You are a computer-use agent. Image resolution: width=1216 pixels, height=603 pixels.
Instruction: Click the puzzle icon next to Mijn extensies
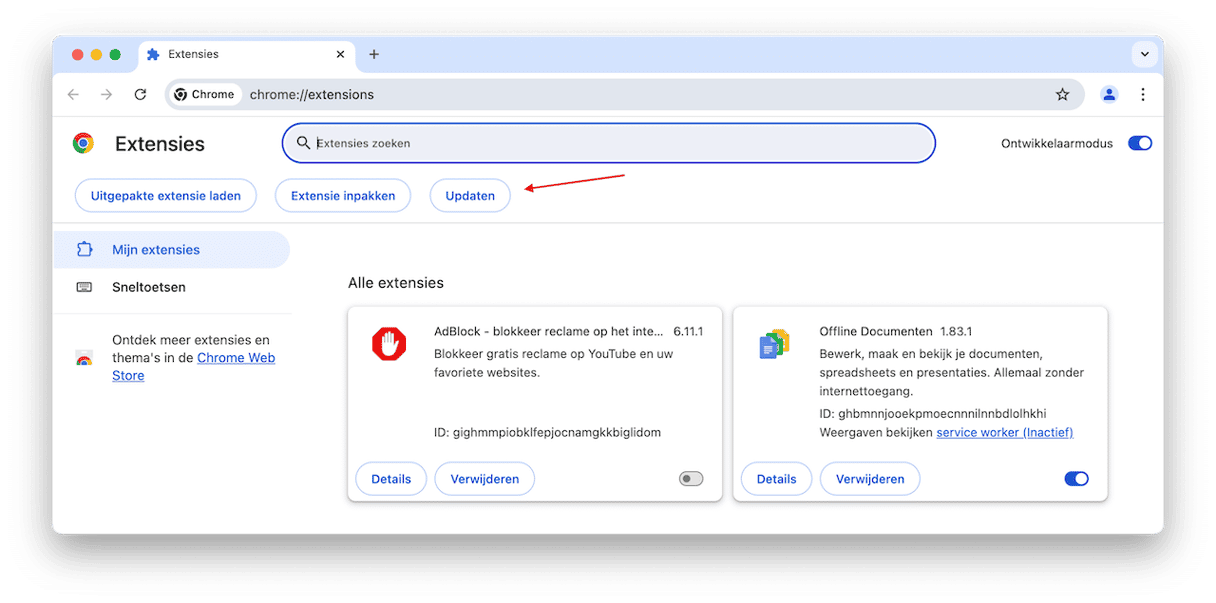[x=85, y=250]
